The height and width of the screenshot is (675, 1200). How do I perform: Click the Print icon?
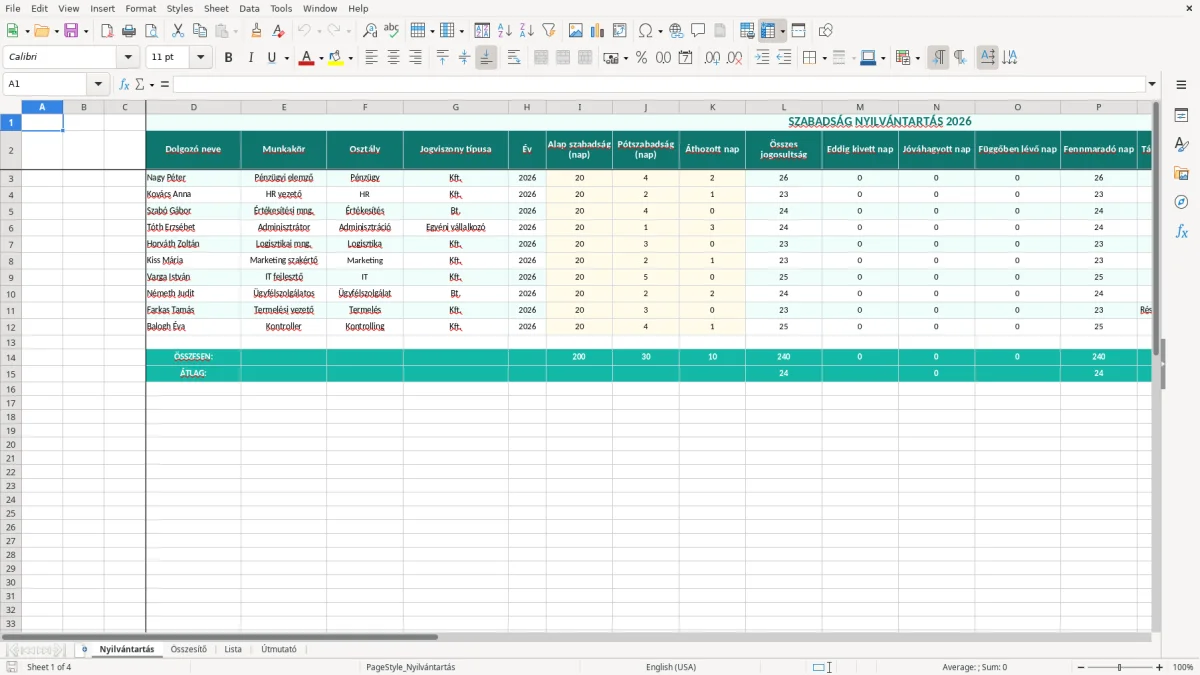tap(129, 31)
